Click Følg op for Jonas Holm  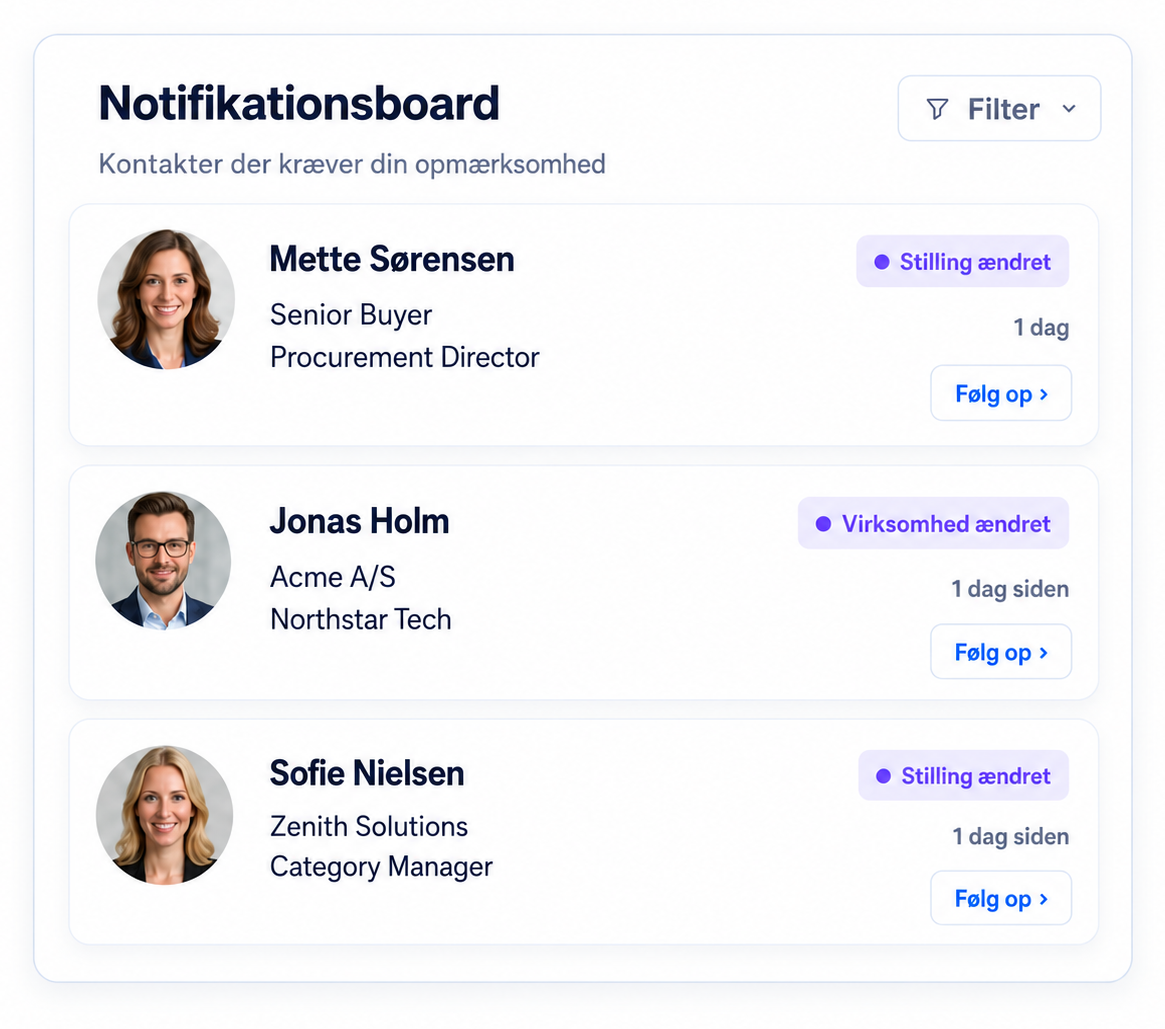(1001, 652)
